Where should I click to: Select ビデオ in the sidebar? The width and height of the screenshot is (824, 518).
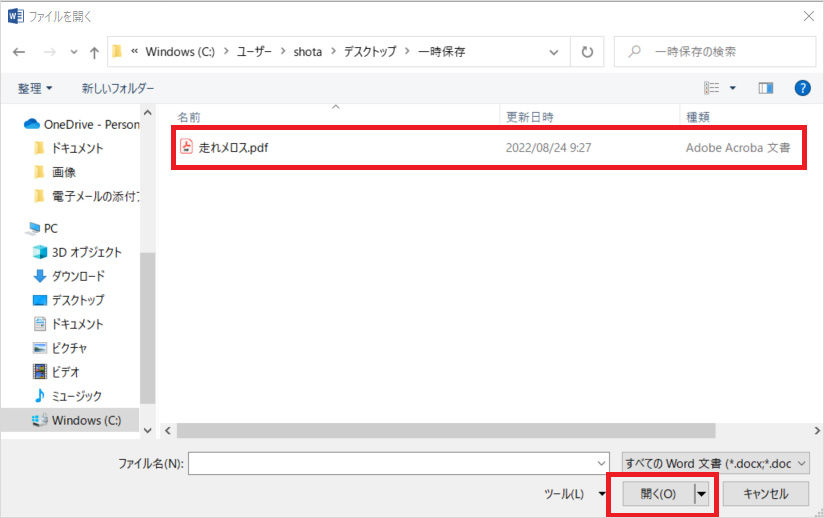[56, 372]
